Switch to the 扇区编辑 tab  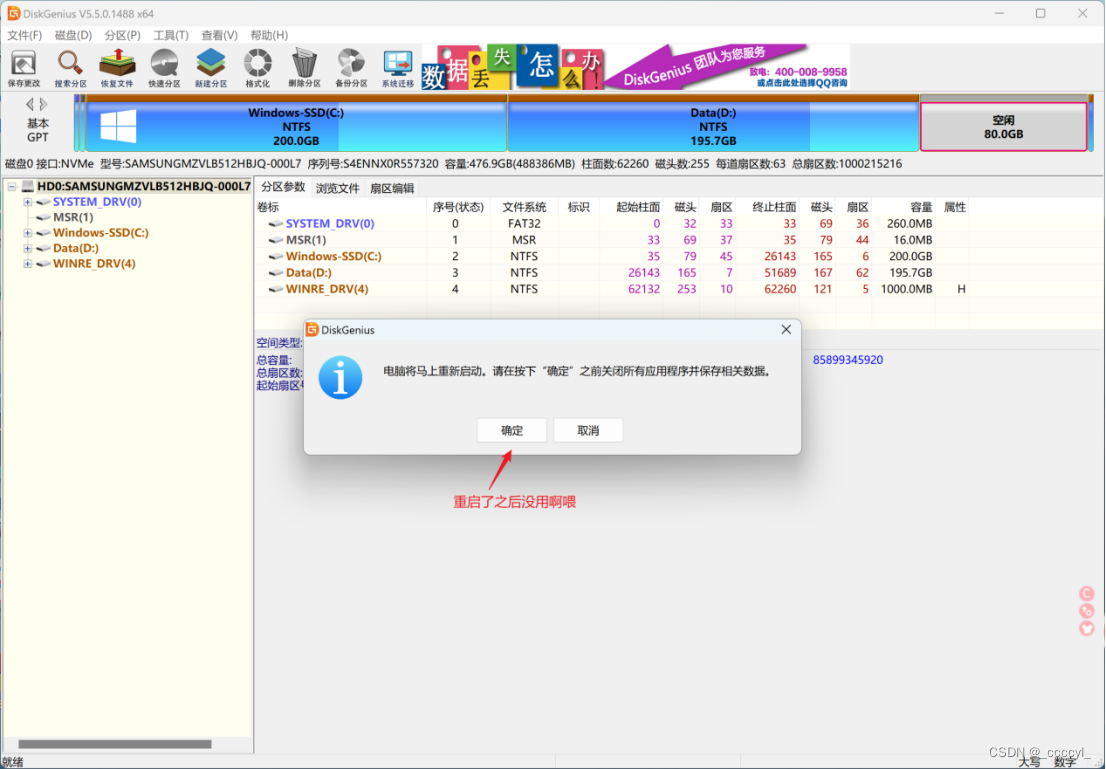tap(391, 188)
